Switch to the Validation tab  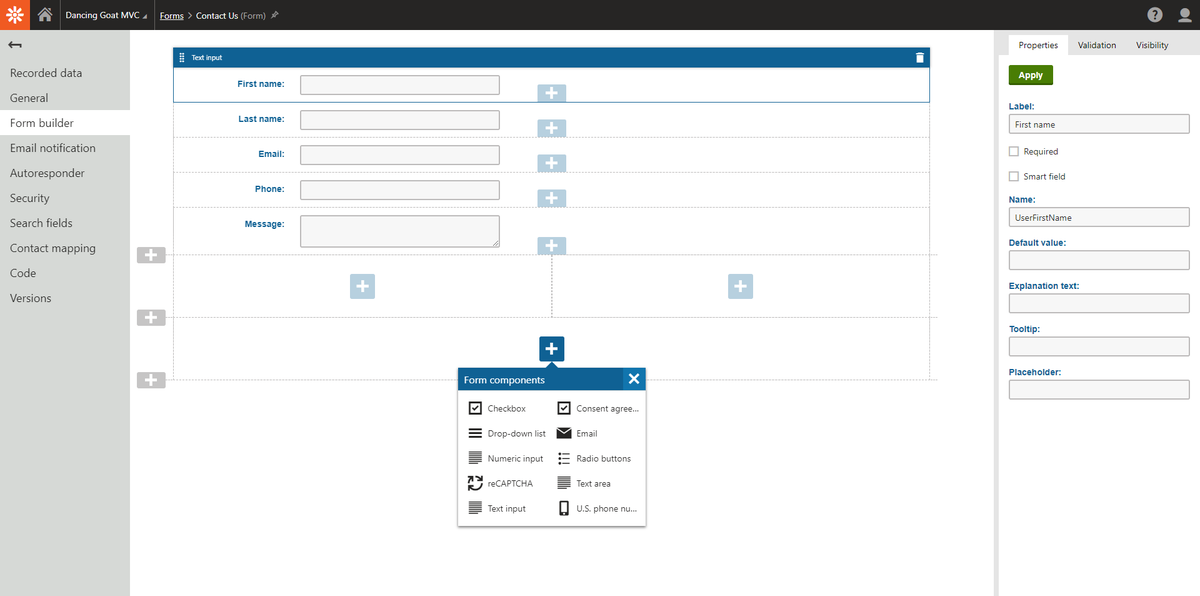coord(1096,45)
